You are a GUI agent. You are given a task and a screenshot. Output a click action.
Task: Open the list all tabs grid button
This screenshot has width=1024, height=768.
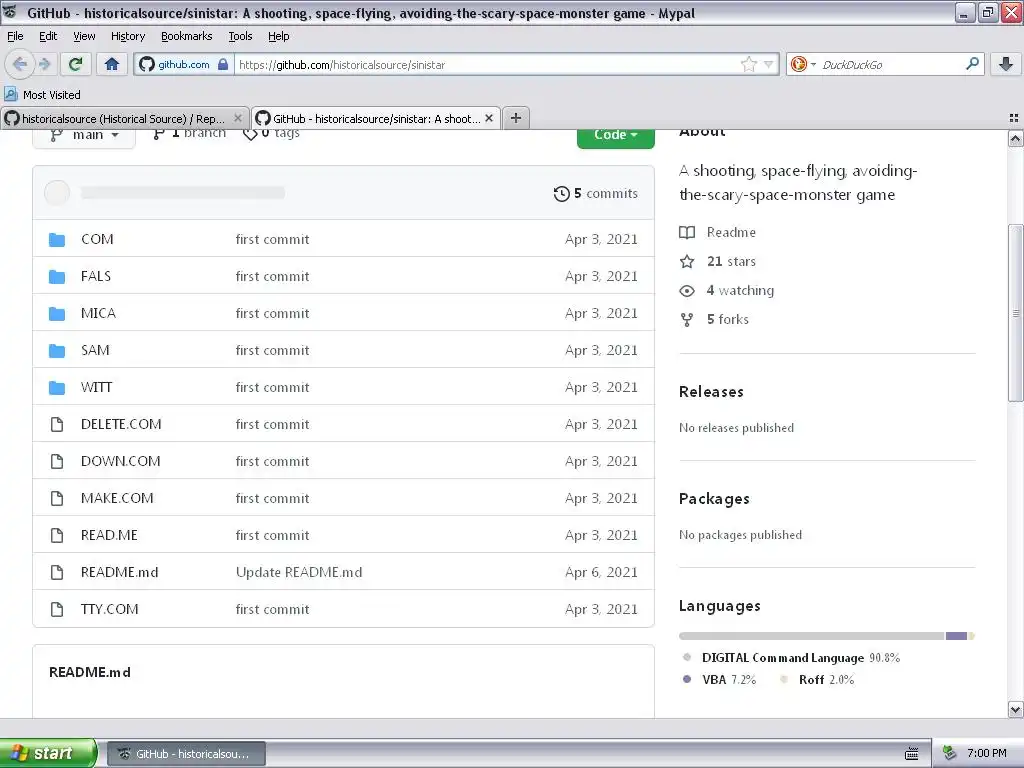[x=1014, y=118]
